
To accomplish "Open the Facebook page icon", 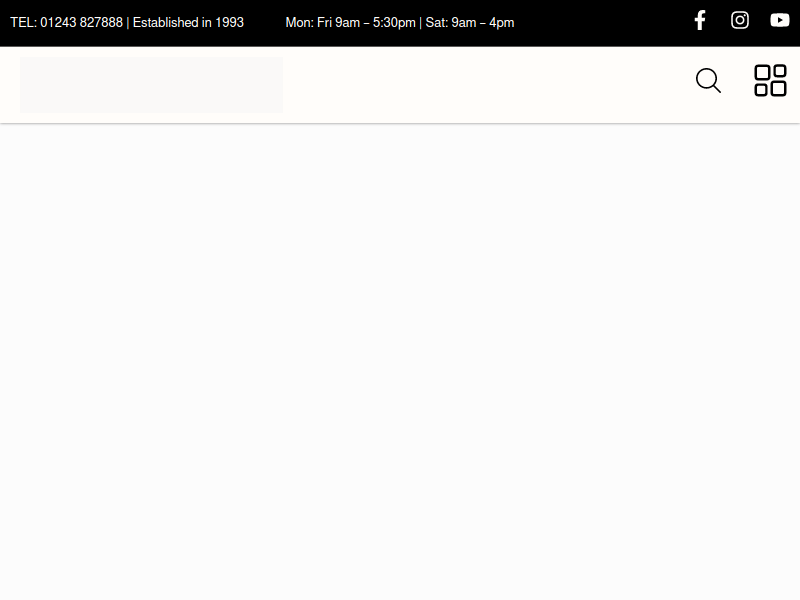I will pos(700,20).
